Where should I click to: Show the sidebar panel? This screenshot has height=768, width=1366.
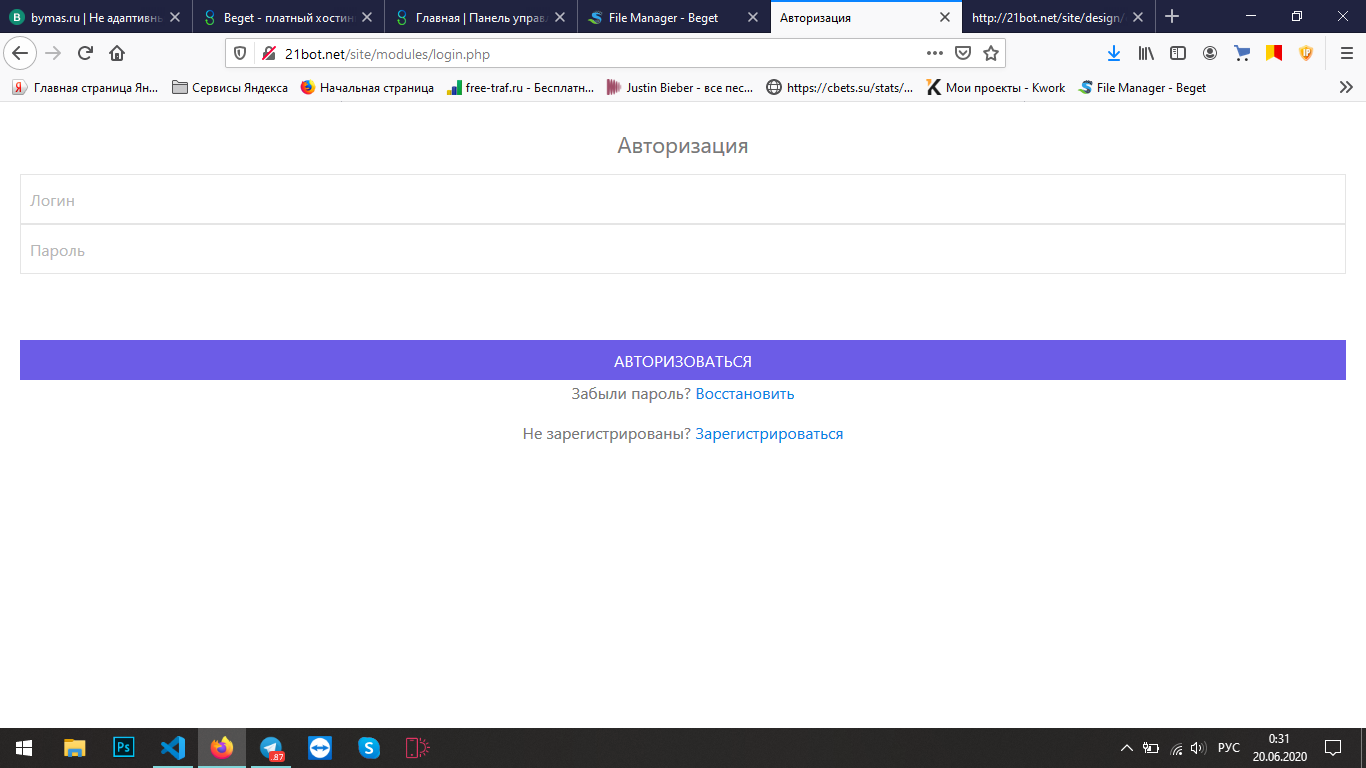pos(1178,54)
